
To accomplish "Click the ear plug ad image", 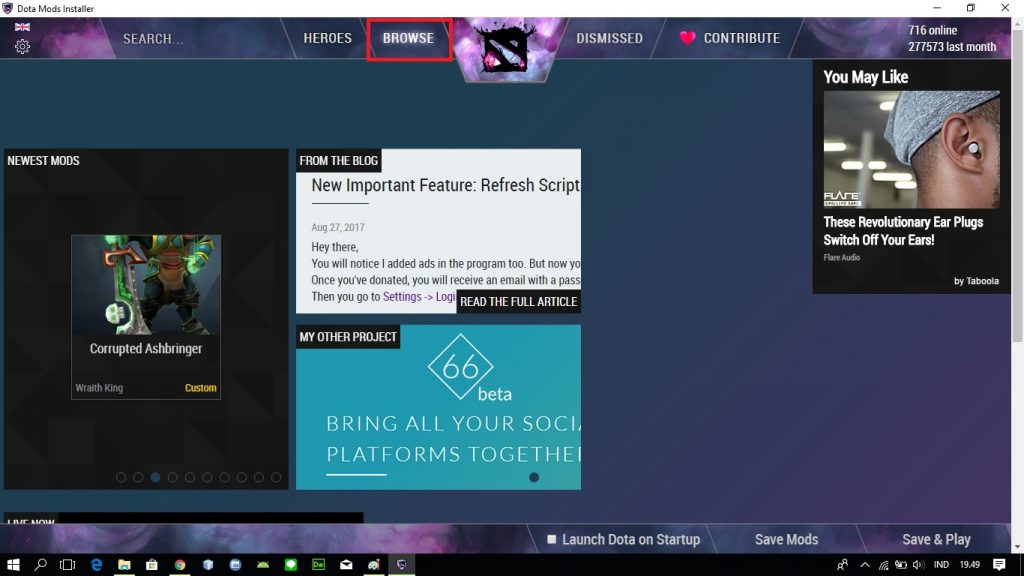I will [911, 150].
